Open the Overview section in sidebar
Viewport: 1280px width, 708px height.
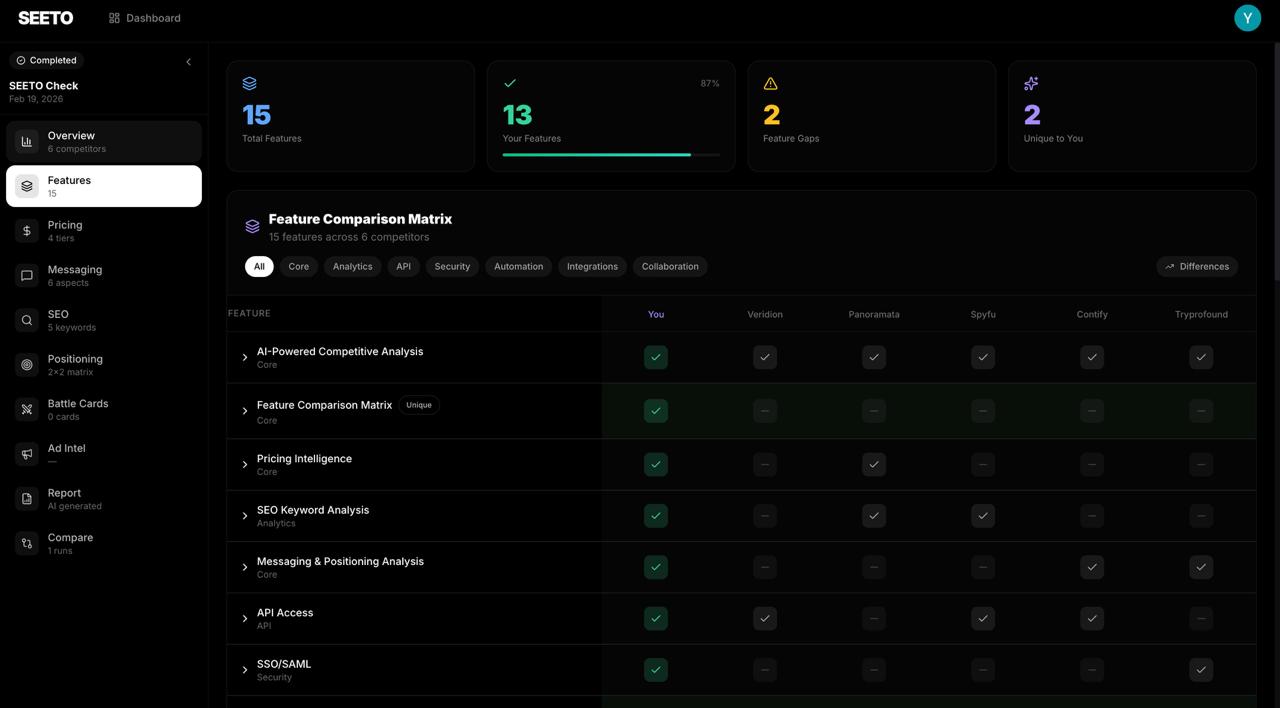click(x=70, y=139)
